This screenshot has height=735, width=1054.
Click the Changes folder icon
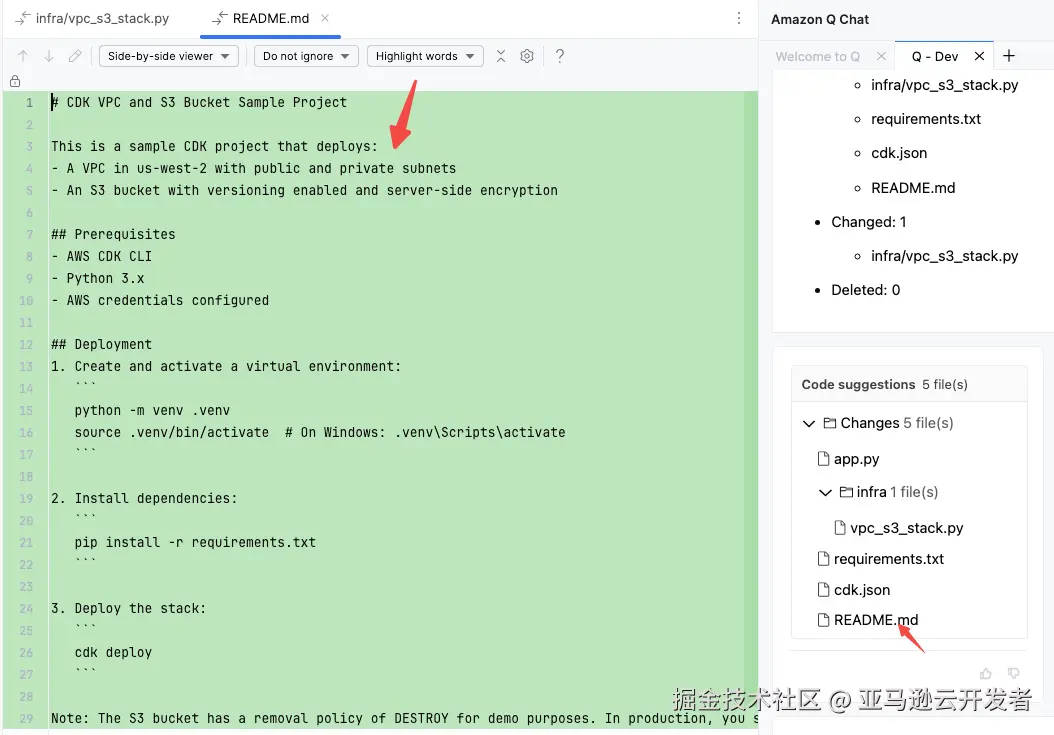tap(830, 423)
